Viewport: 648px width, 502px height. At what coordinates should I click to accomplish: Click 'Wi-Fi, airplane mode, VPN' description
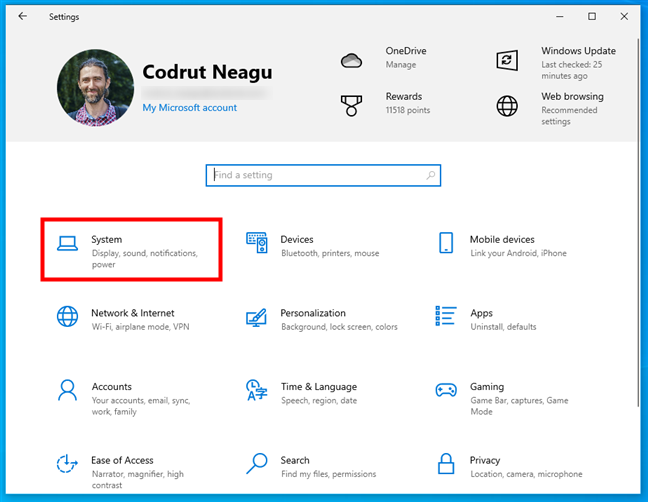coord(141,327)
